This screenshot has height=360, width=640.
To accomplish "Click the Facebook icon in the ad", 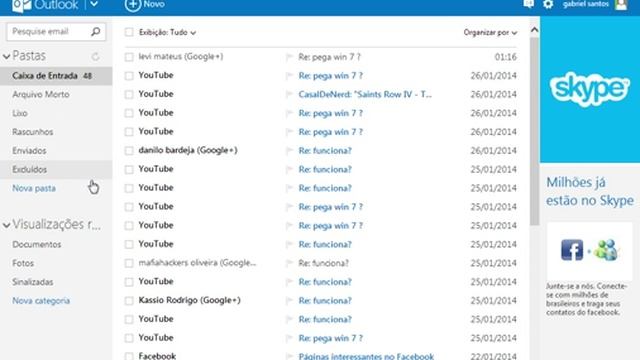I will click(572, 250).
